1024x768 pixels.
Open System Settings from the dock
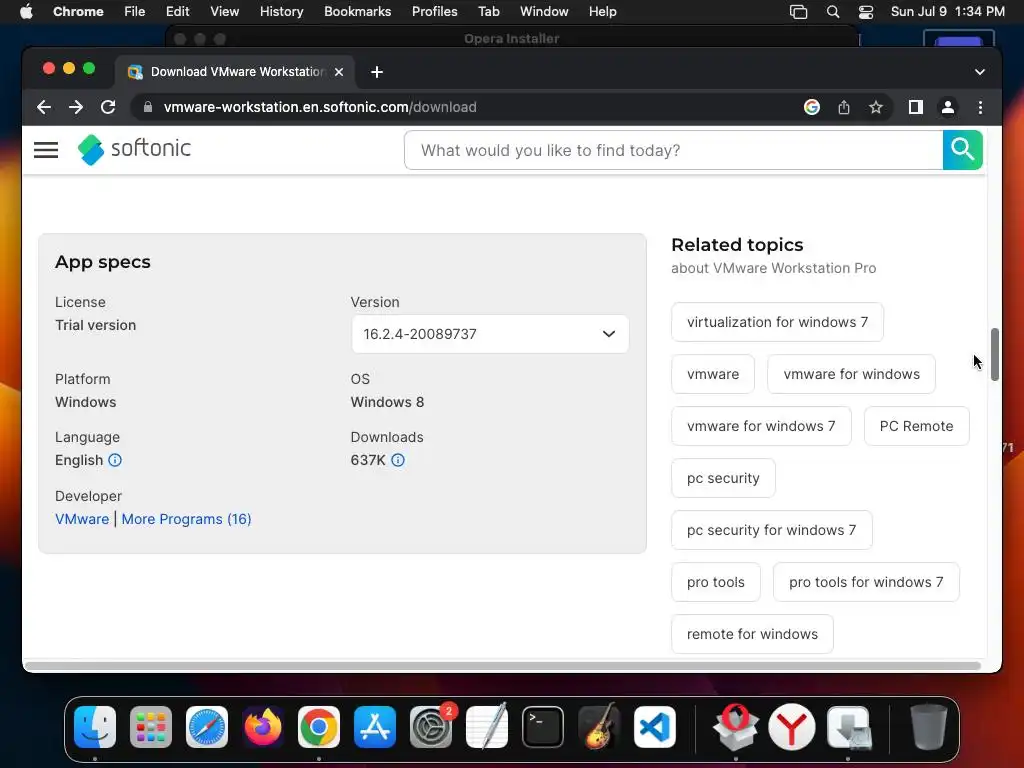431,727
